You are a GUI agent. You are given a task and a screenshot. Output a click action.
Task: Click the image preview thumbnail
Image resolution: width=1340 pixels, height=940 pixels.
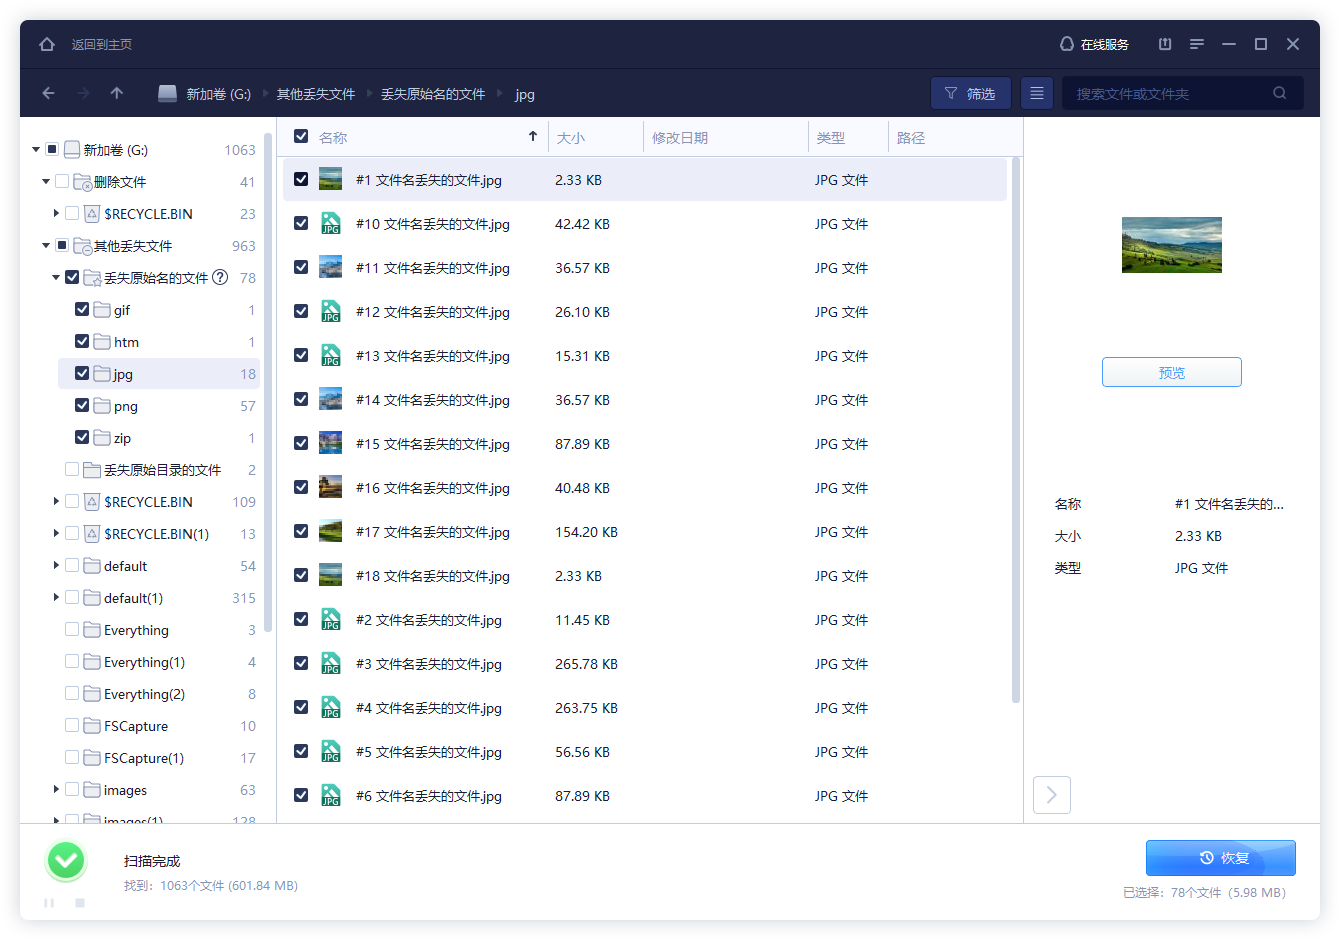(x=1171, y=245)
